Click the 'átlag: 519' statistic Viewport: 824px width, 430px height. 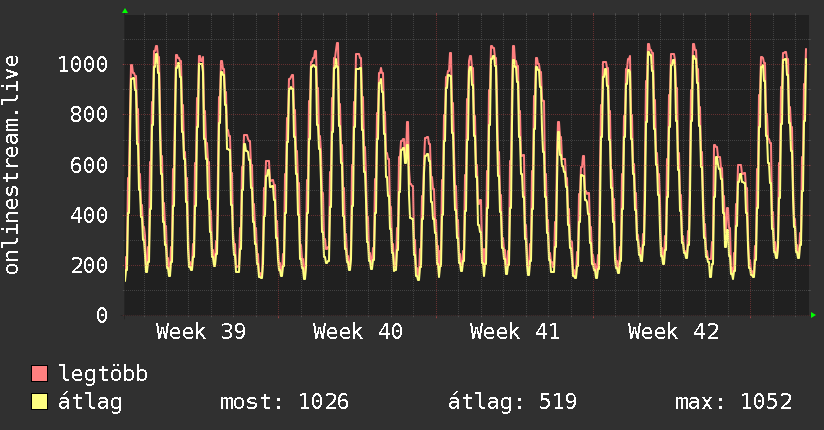pyautogui.click(x=512, y=402)
